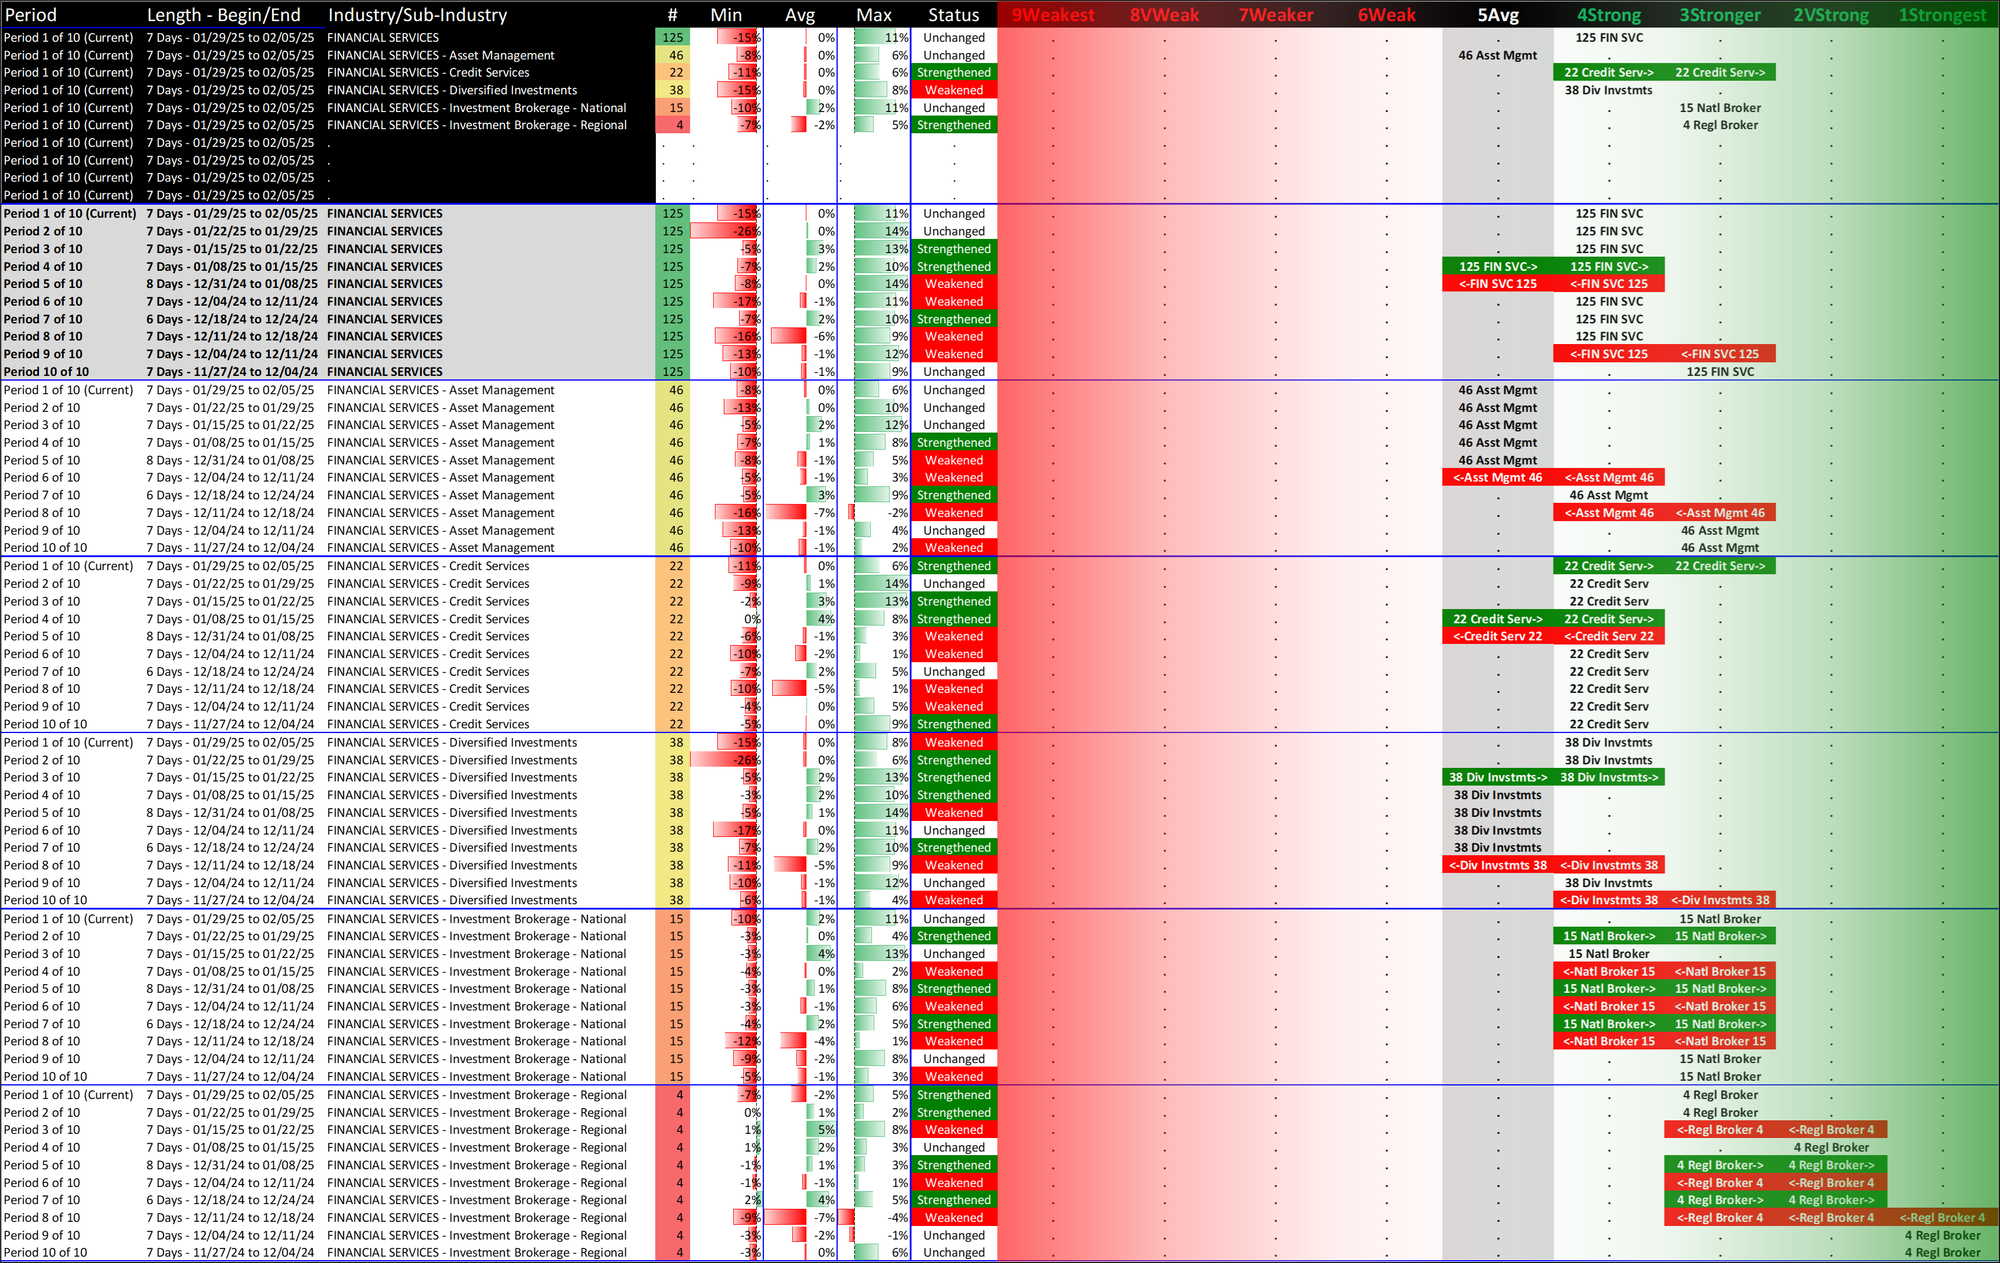The height and width of the screenshot is (1263, 2000).
Task: Select '22 Credit Serv->' in the 5Avg column
Action: click(1497, 619)
